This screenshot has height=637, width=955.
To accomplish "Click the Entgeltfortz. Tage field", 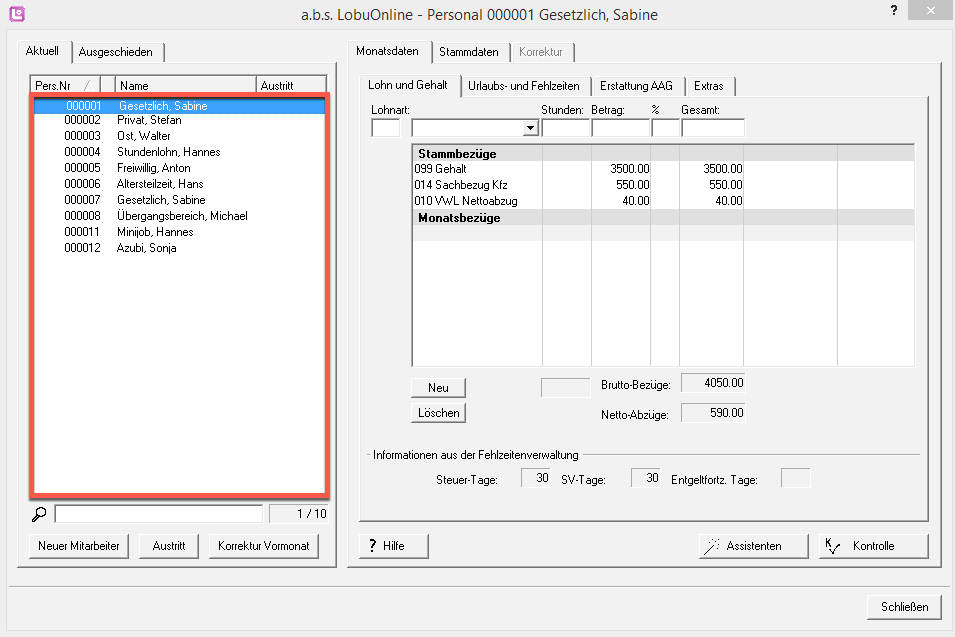I will [795, 478].
